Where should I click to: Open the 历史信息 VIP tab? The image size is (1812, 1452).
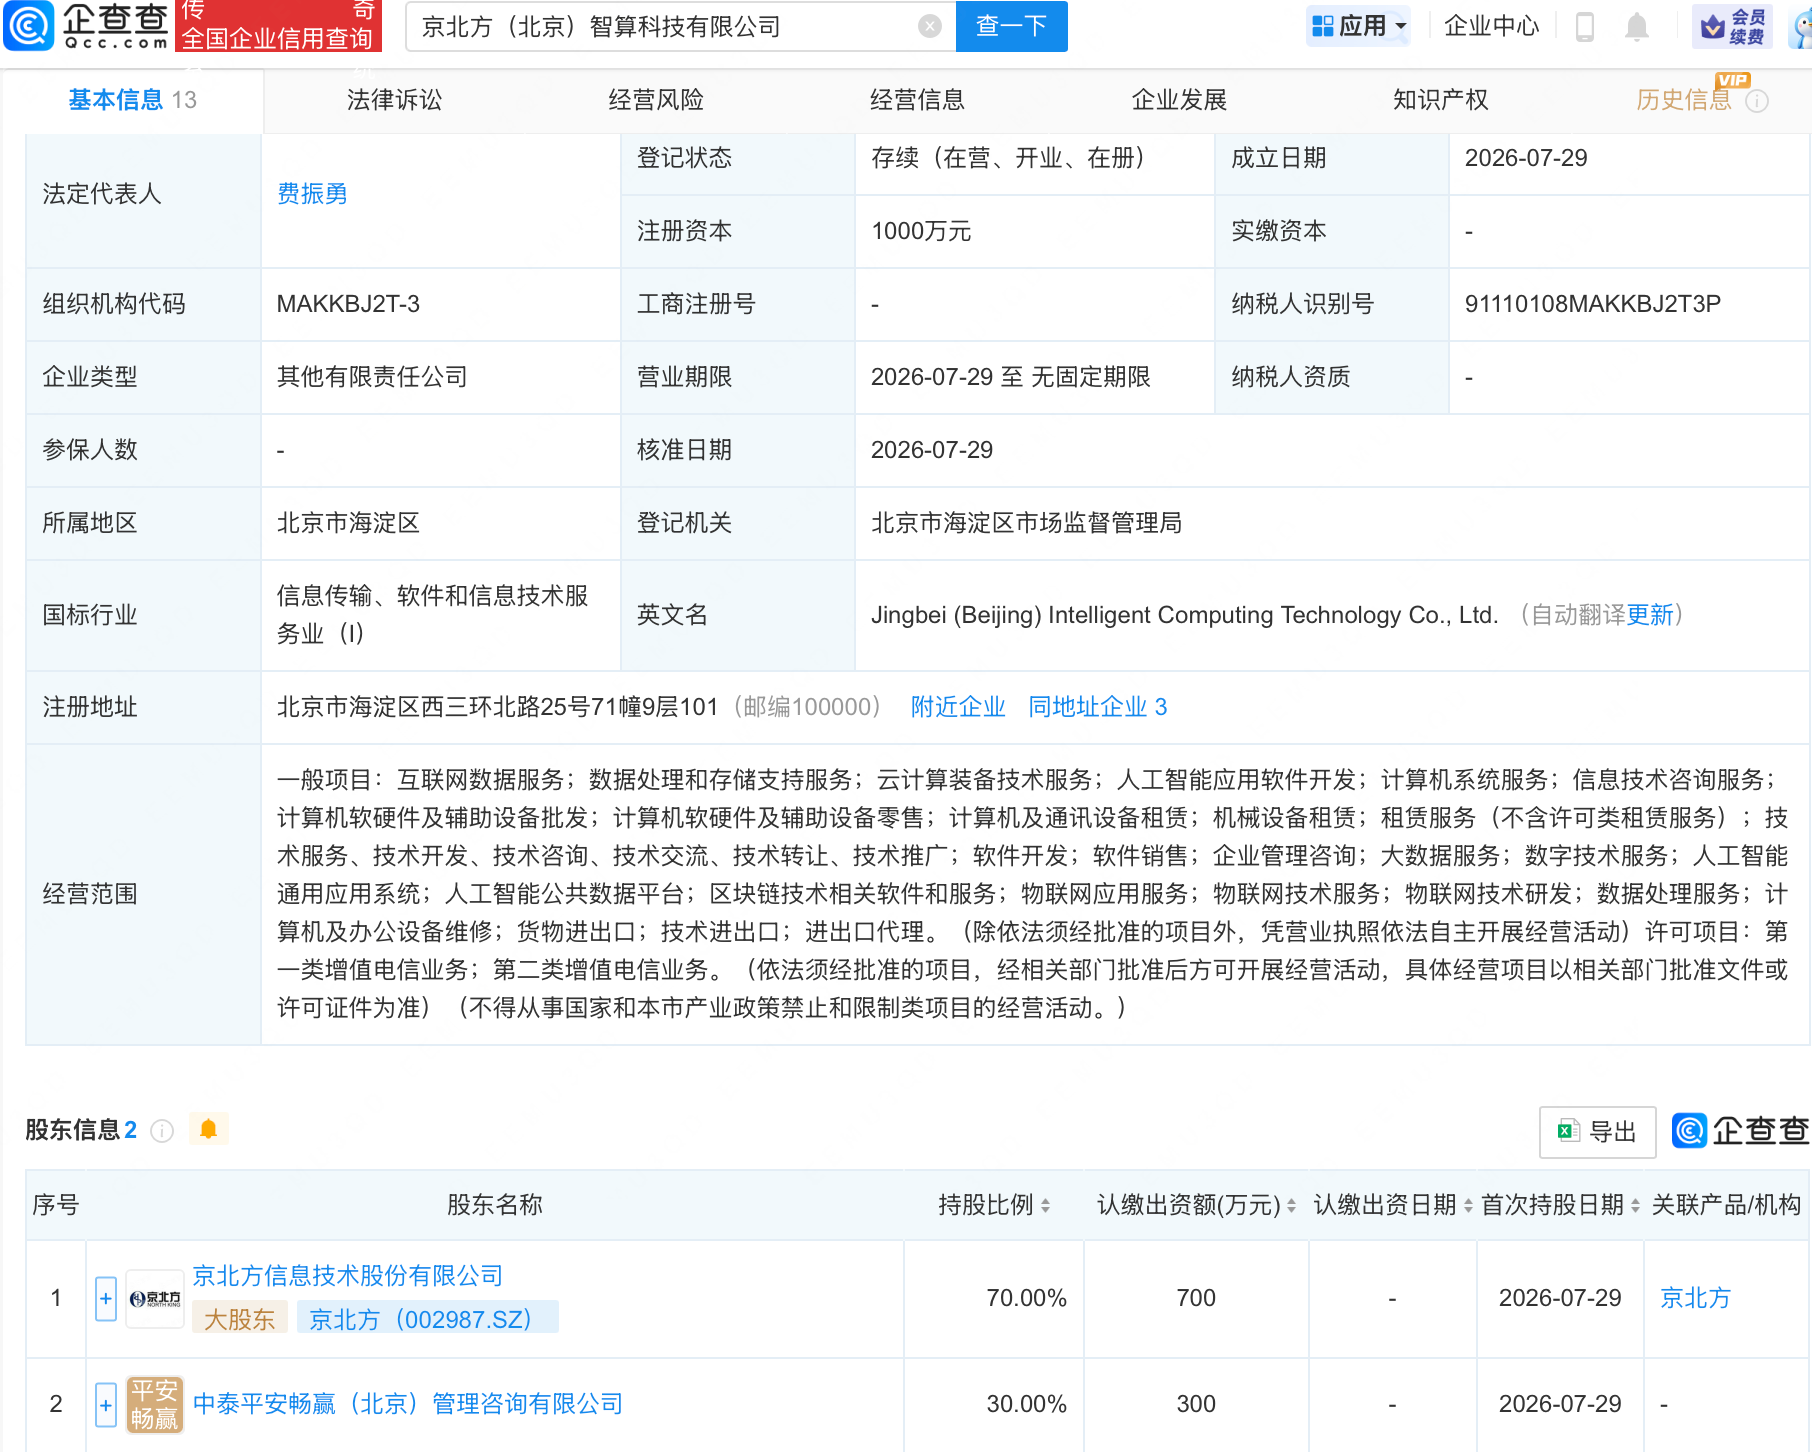tap(1684, 100)
